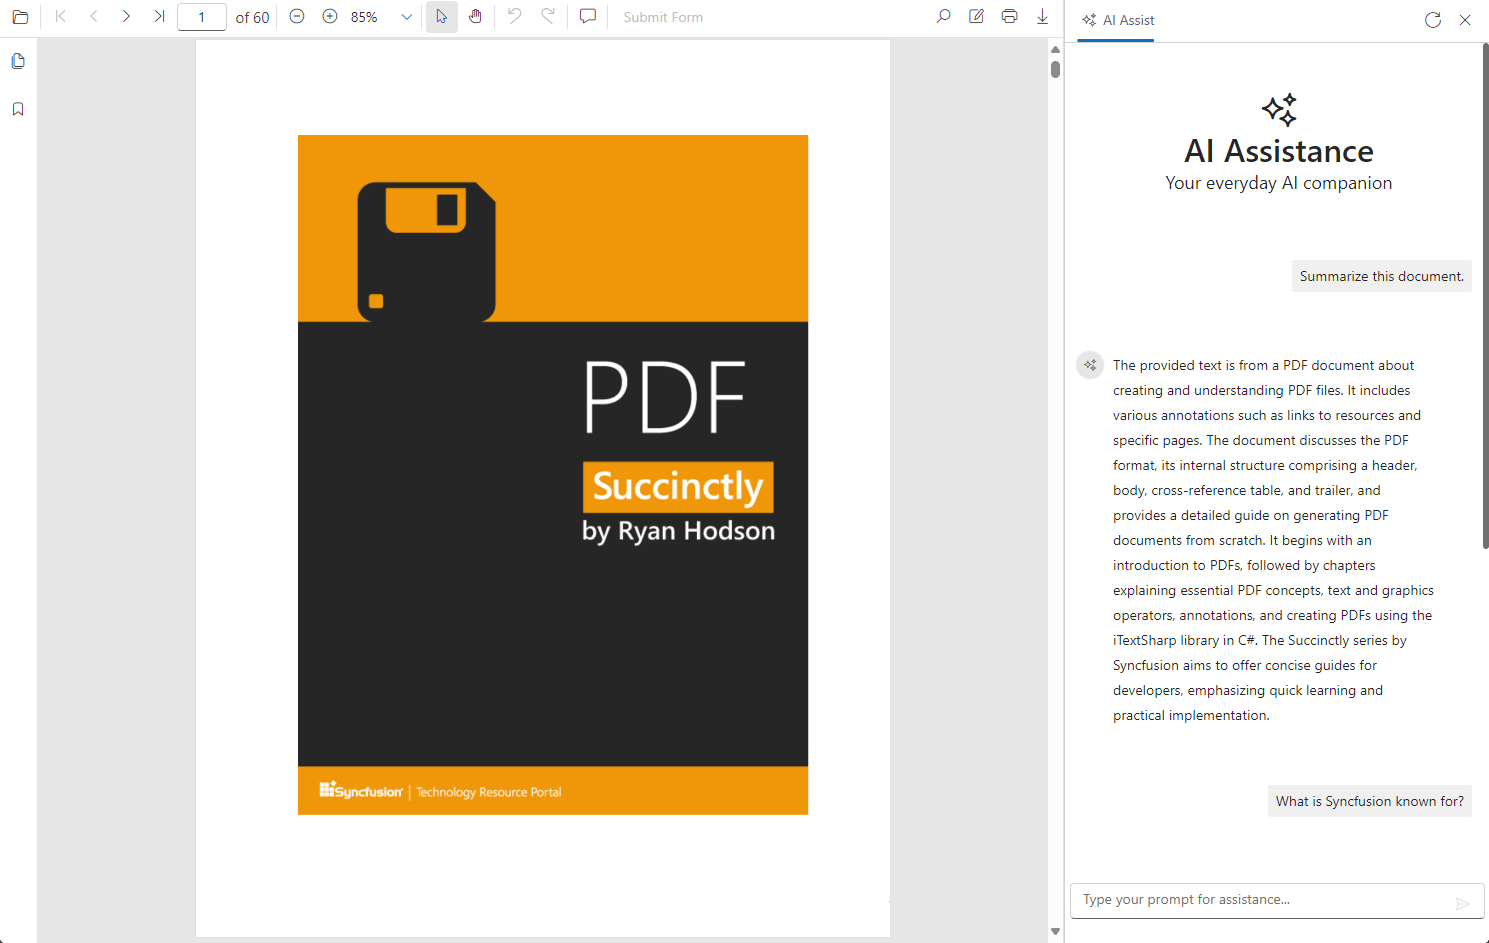Viewport: 1489px width, 943px height.
Task: Switch to the pan hand tool
Action: (x=475, y=17)
